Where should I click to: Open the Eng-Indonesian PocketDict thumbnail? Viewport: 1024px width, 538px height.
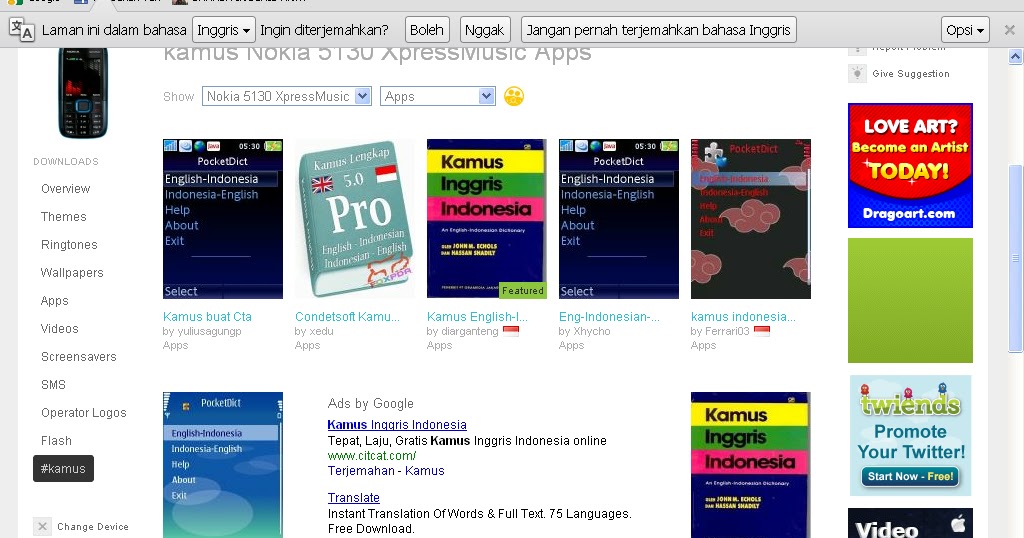(x=618, y=219)
